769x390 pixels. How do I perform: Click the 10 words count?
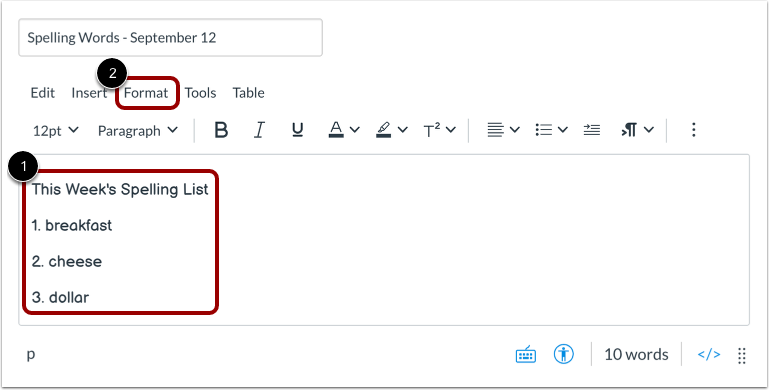(636, 355)
